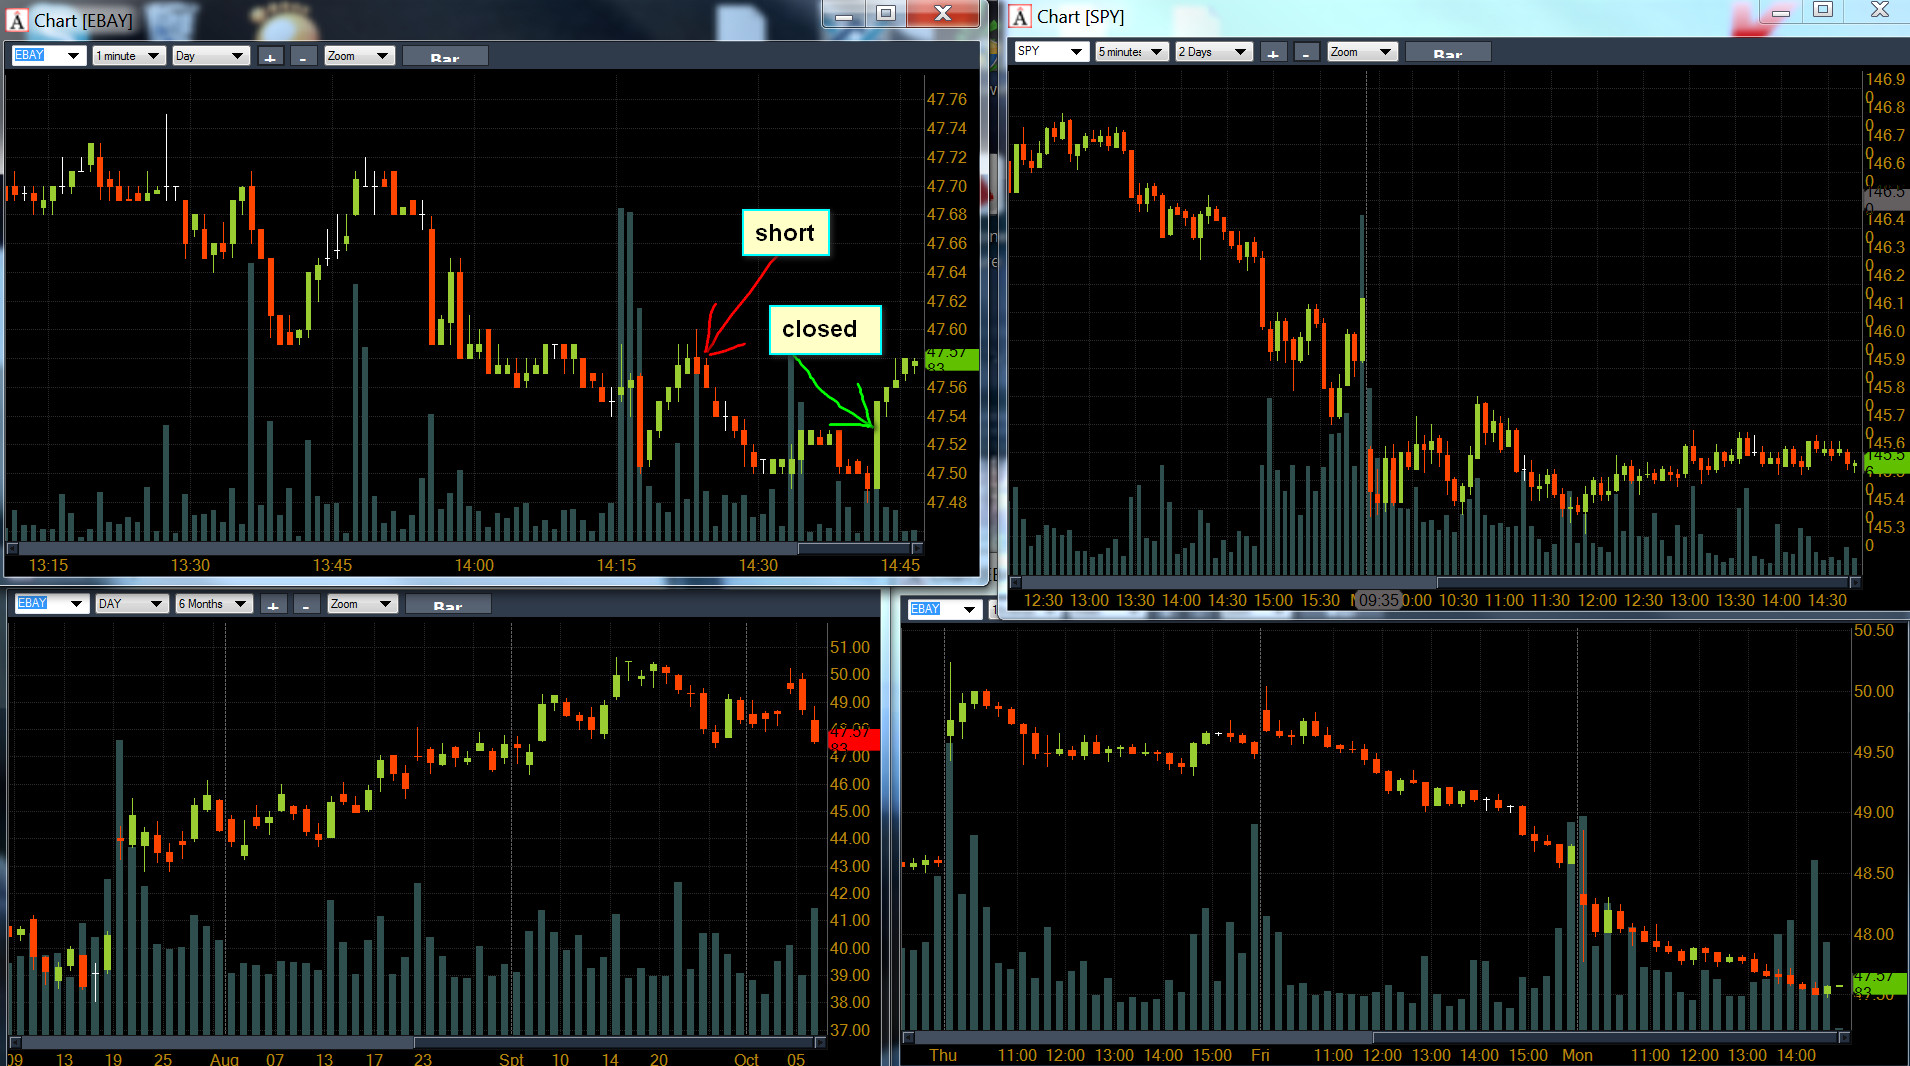Open the 5 minutes interval dropdown

[1131, 52]
